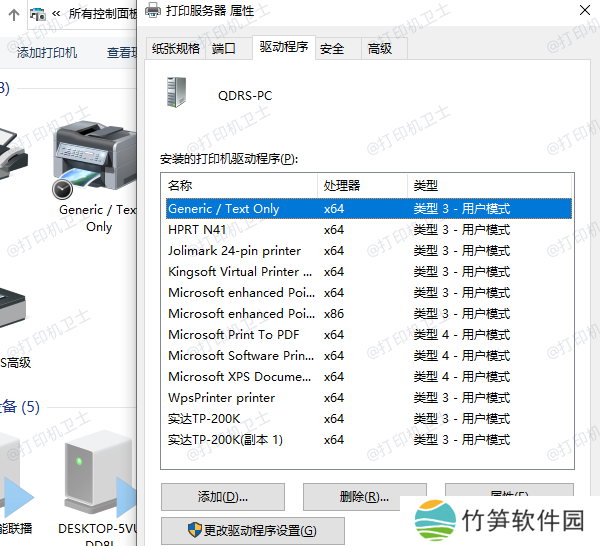Click the shield icon on change driver settings
The image size is (600, 546).
click(x=195, y=530)
